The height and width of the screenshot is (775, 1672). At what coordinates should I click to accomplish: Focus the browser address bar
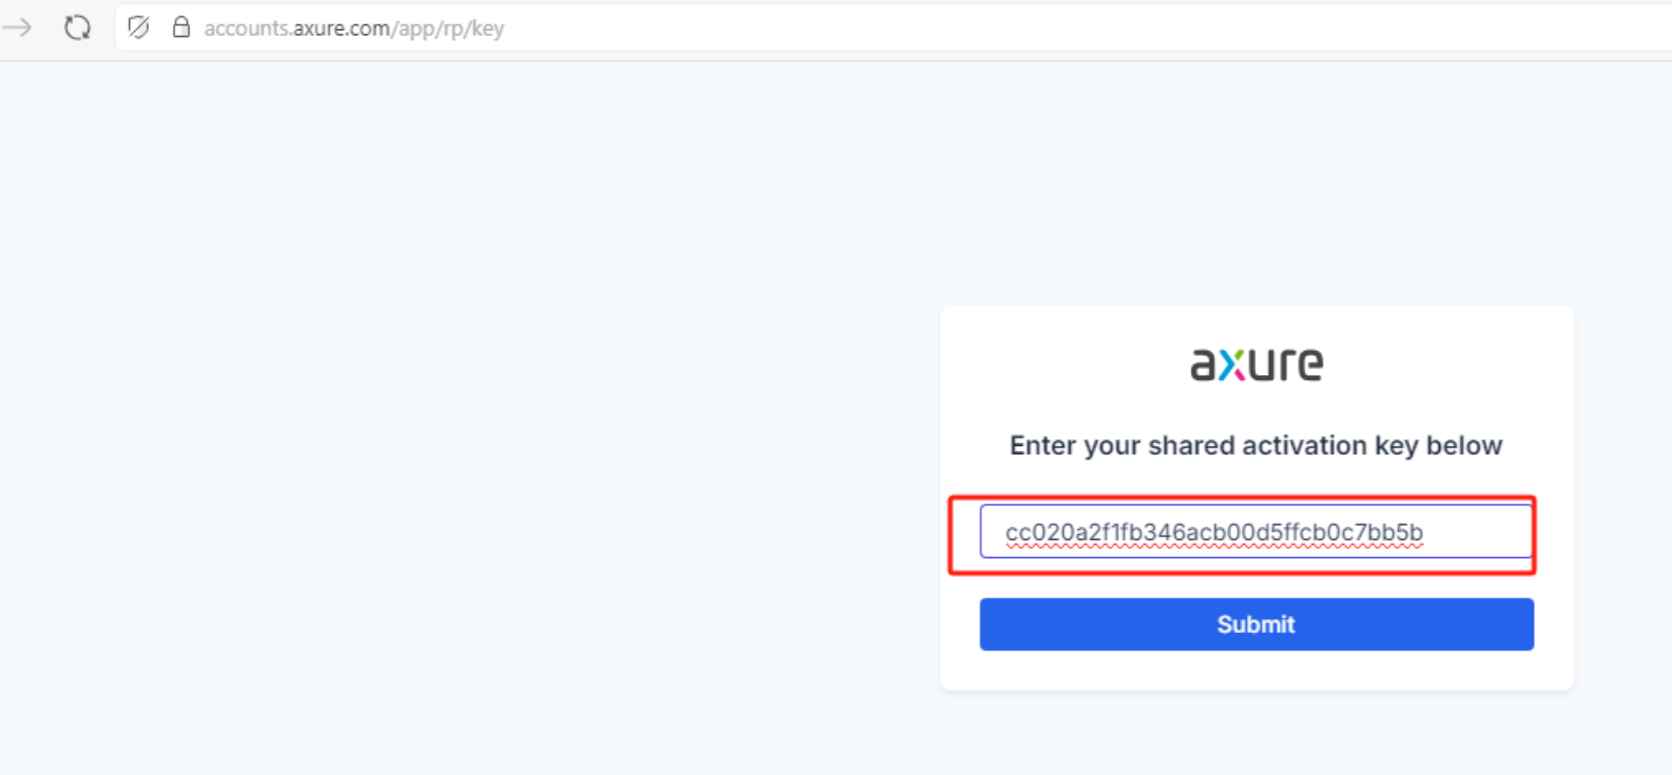point(800,28)
